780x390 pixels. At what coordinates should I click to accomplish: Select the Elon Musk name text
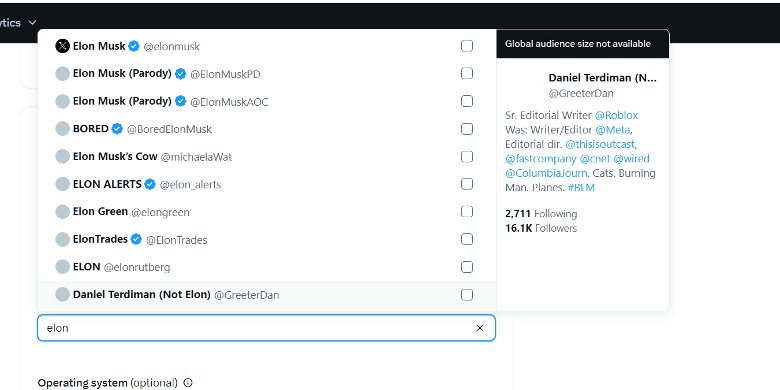pyautogui.click(x=99, y=46)
